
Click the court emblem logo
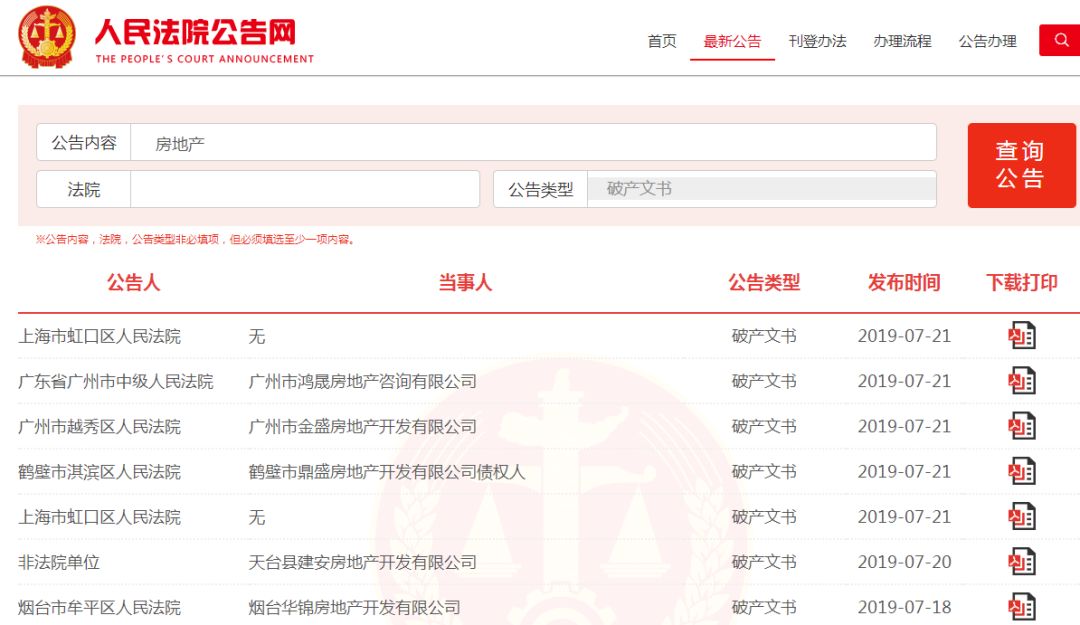point(46,37)
